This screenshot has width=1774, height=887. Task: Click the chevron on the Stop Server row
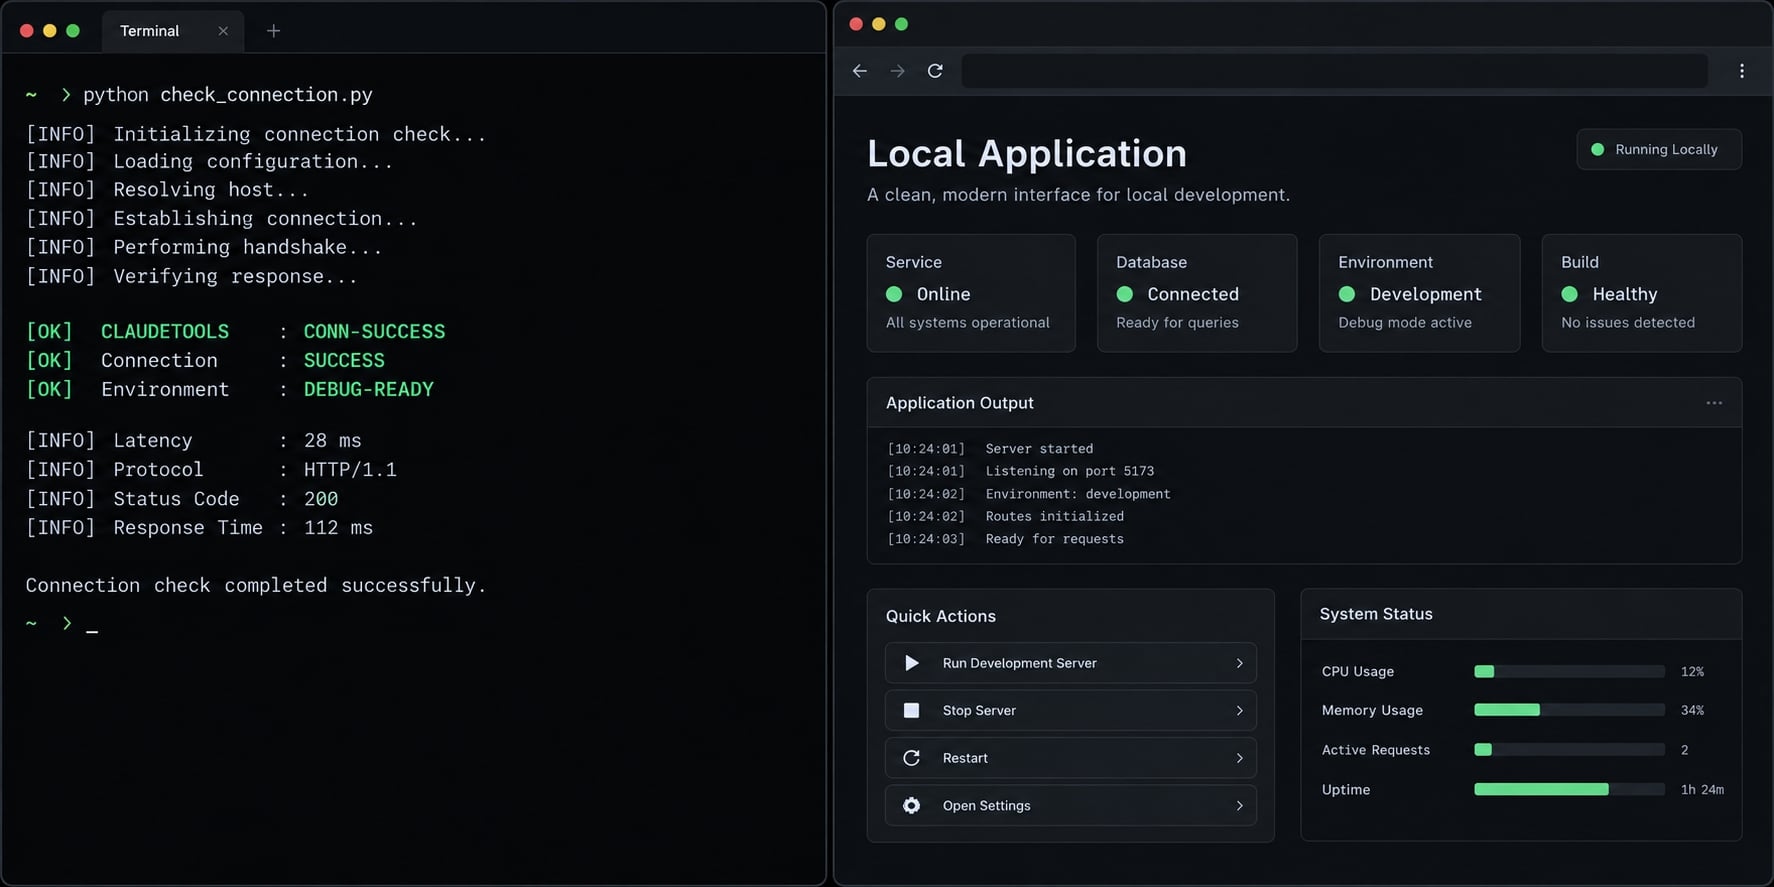coord(1239,710)
